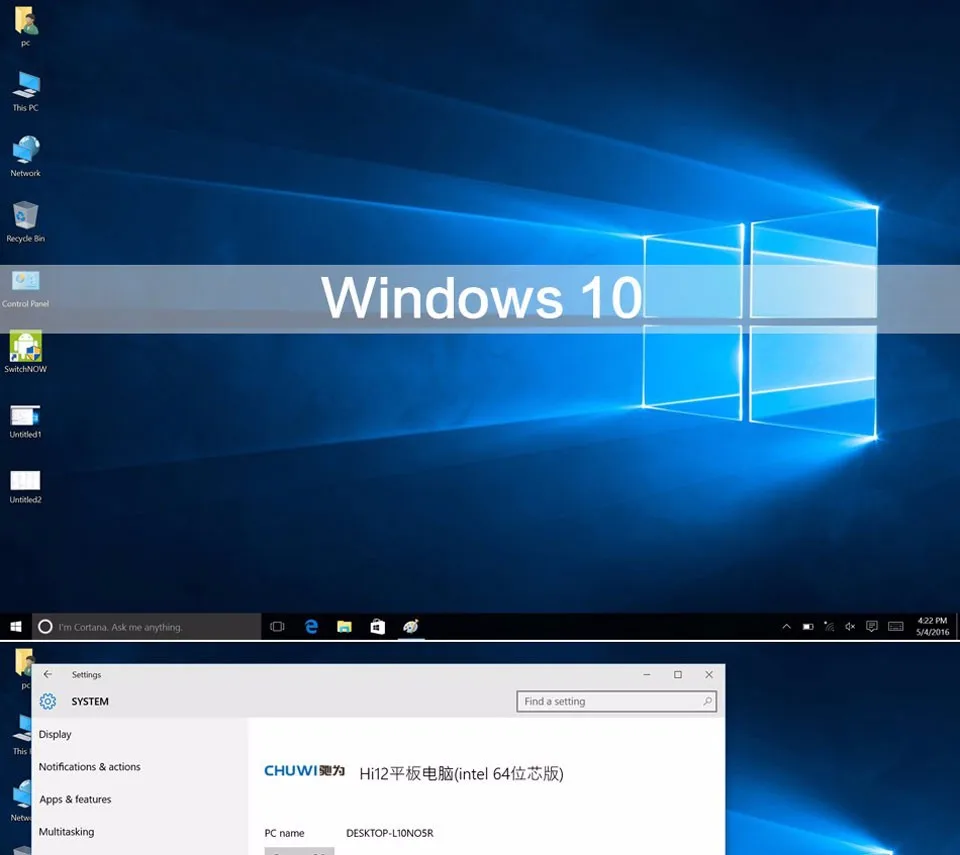Open File Explorer from the taskbar

(x=344, y=627)
